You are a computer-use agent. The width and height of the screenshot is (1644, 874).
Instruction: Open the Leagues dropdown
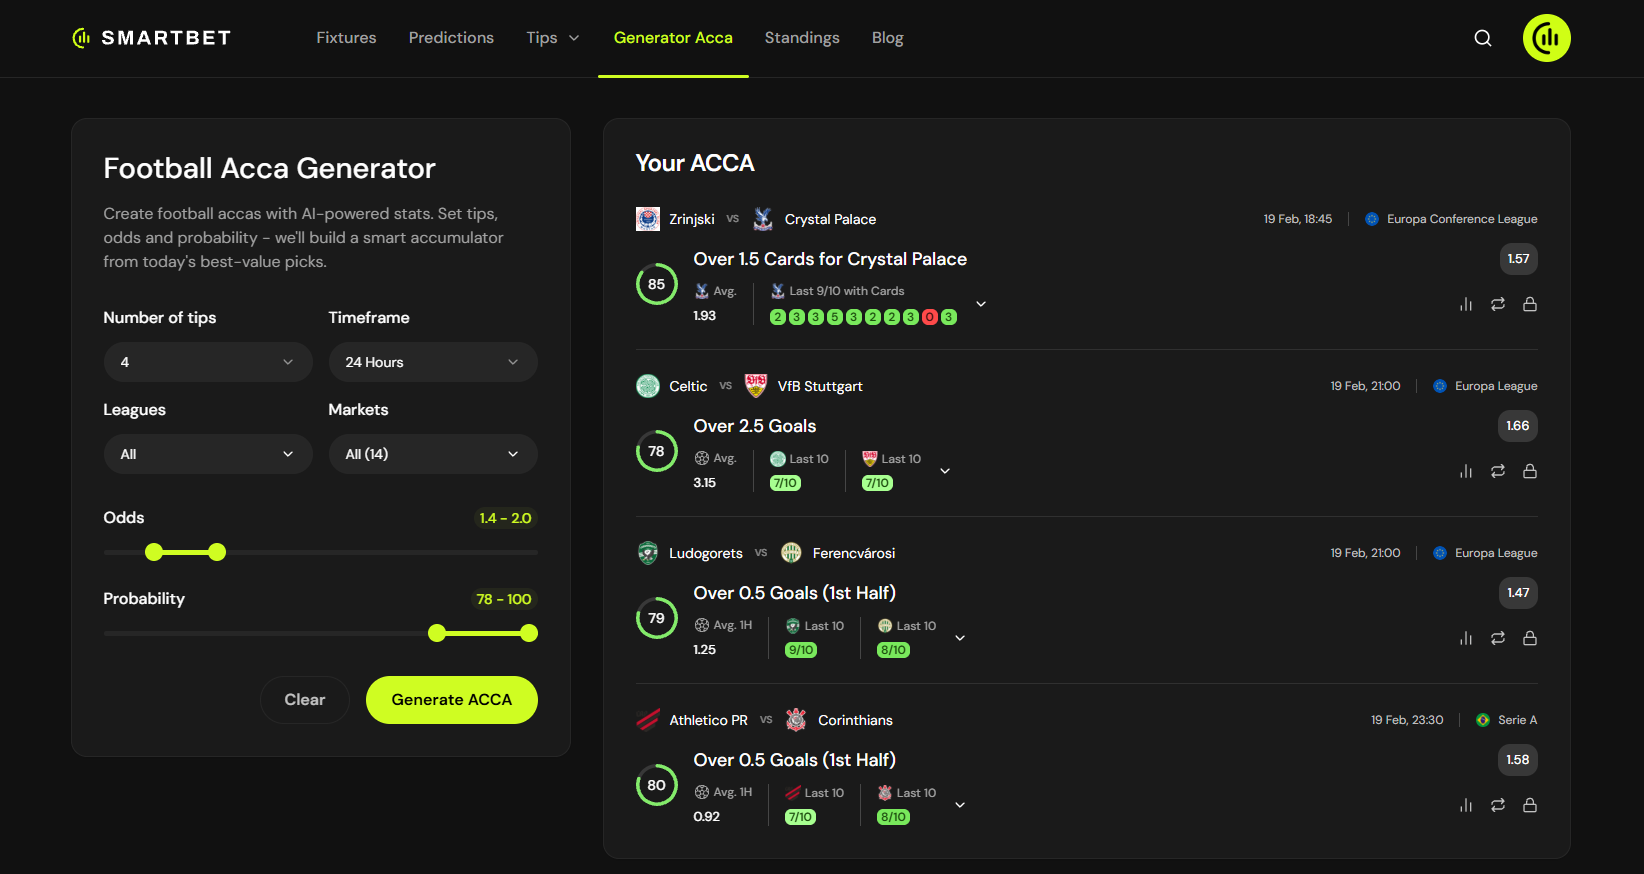pos(208,454)
